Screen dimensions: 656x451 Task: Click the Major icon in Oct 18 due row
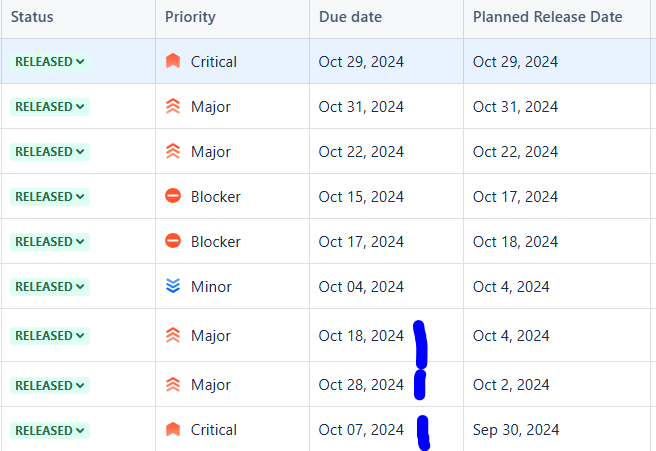coord(173,335)
